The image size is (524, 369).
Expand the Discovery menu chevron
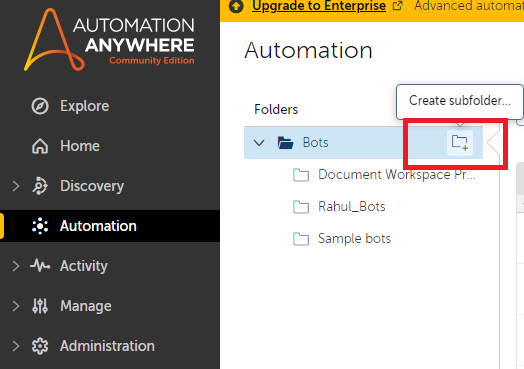tap(15, 186)
